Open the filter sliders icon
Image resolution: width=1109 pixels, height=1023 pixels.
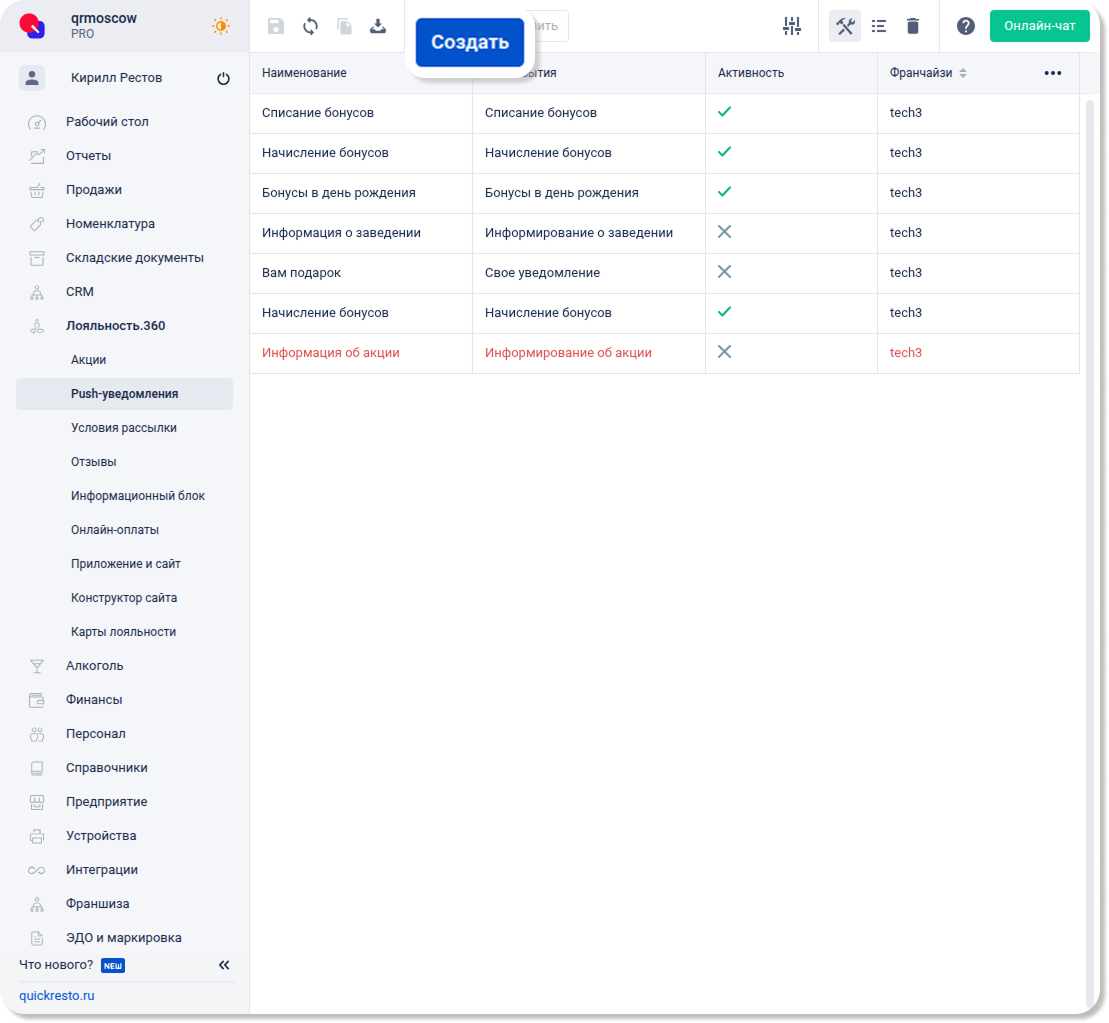click(792, 26)
